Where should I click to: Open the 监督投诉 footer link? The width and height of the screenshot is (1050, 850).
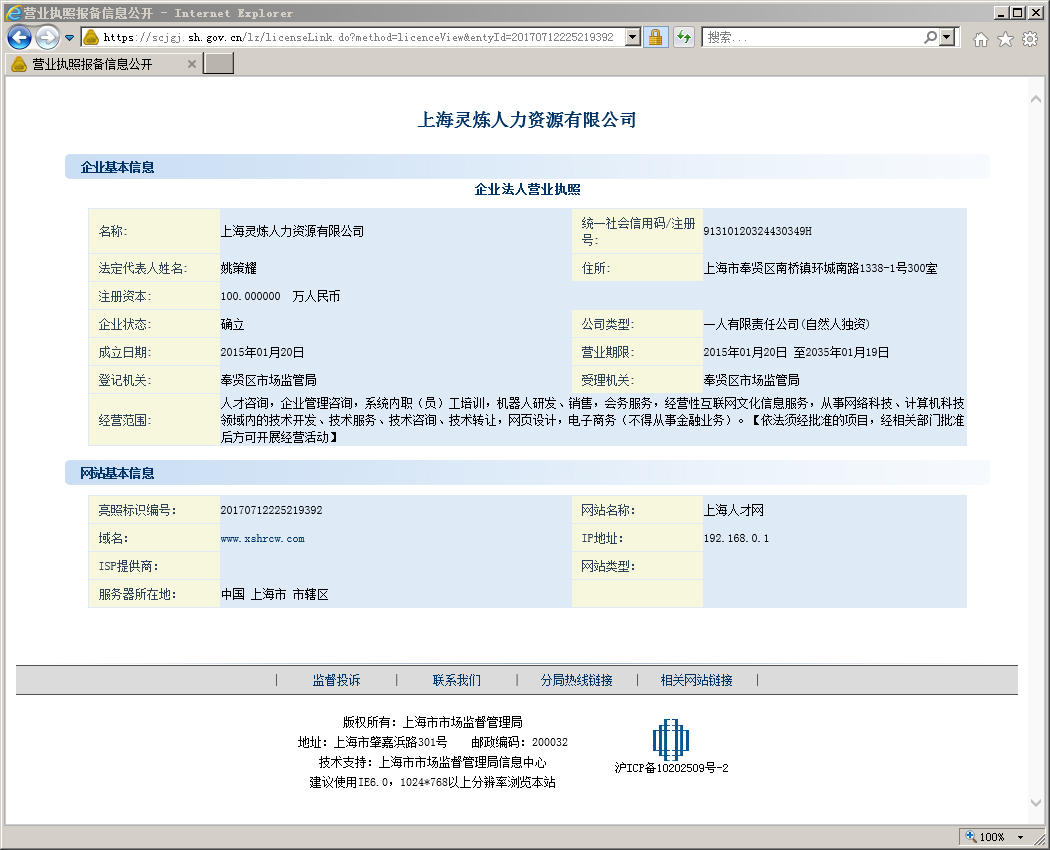(x=336, y=681)
